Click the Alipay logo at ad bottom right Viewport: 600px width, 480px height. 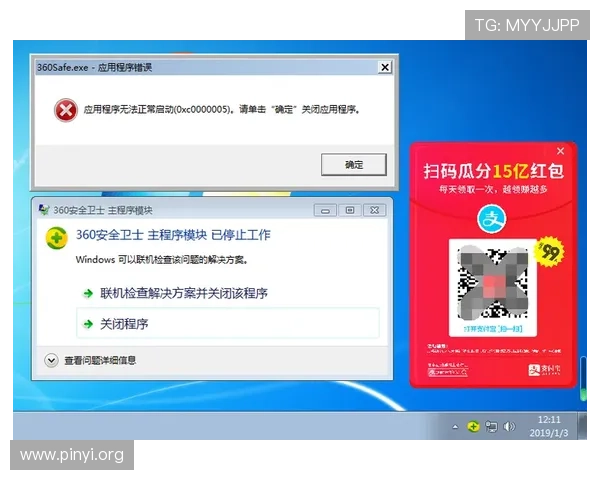[x=545, y=369]
